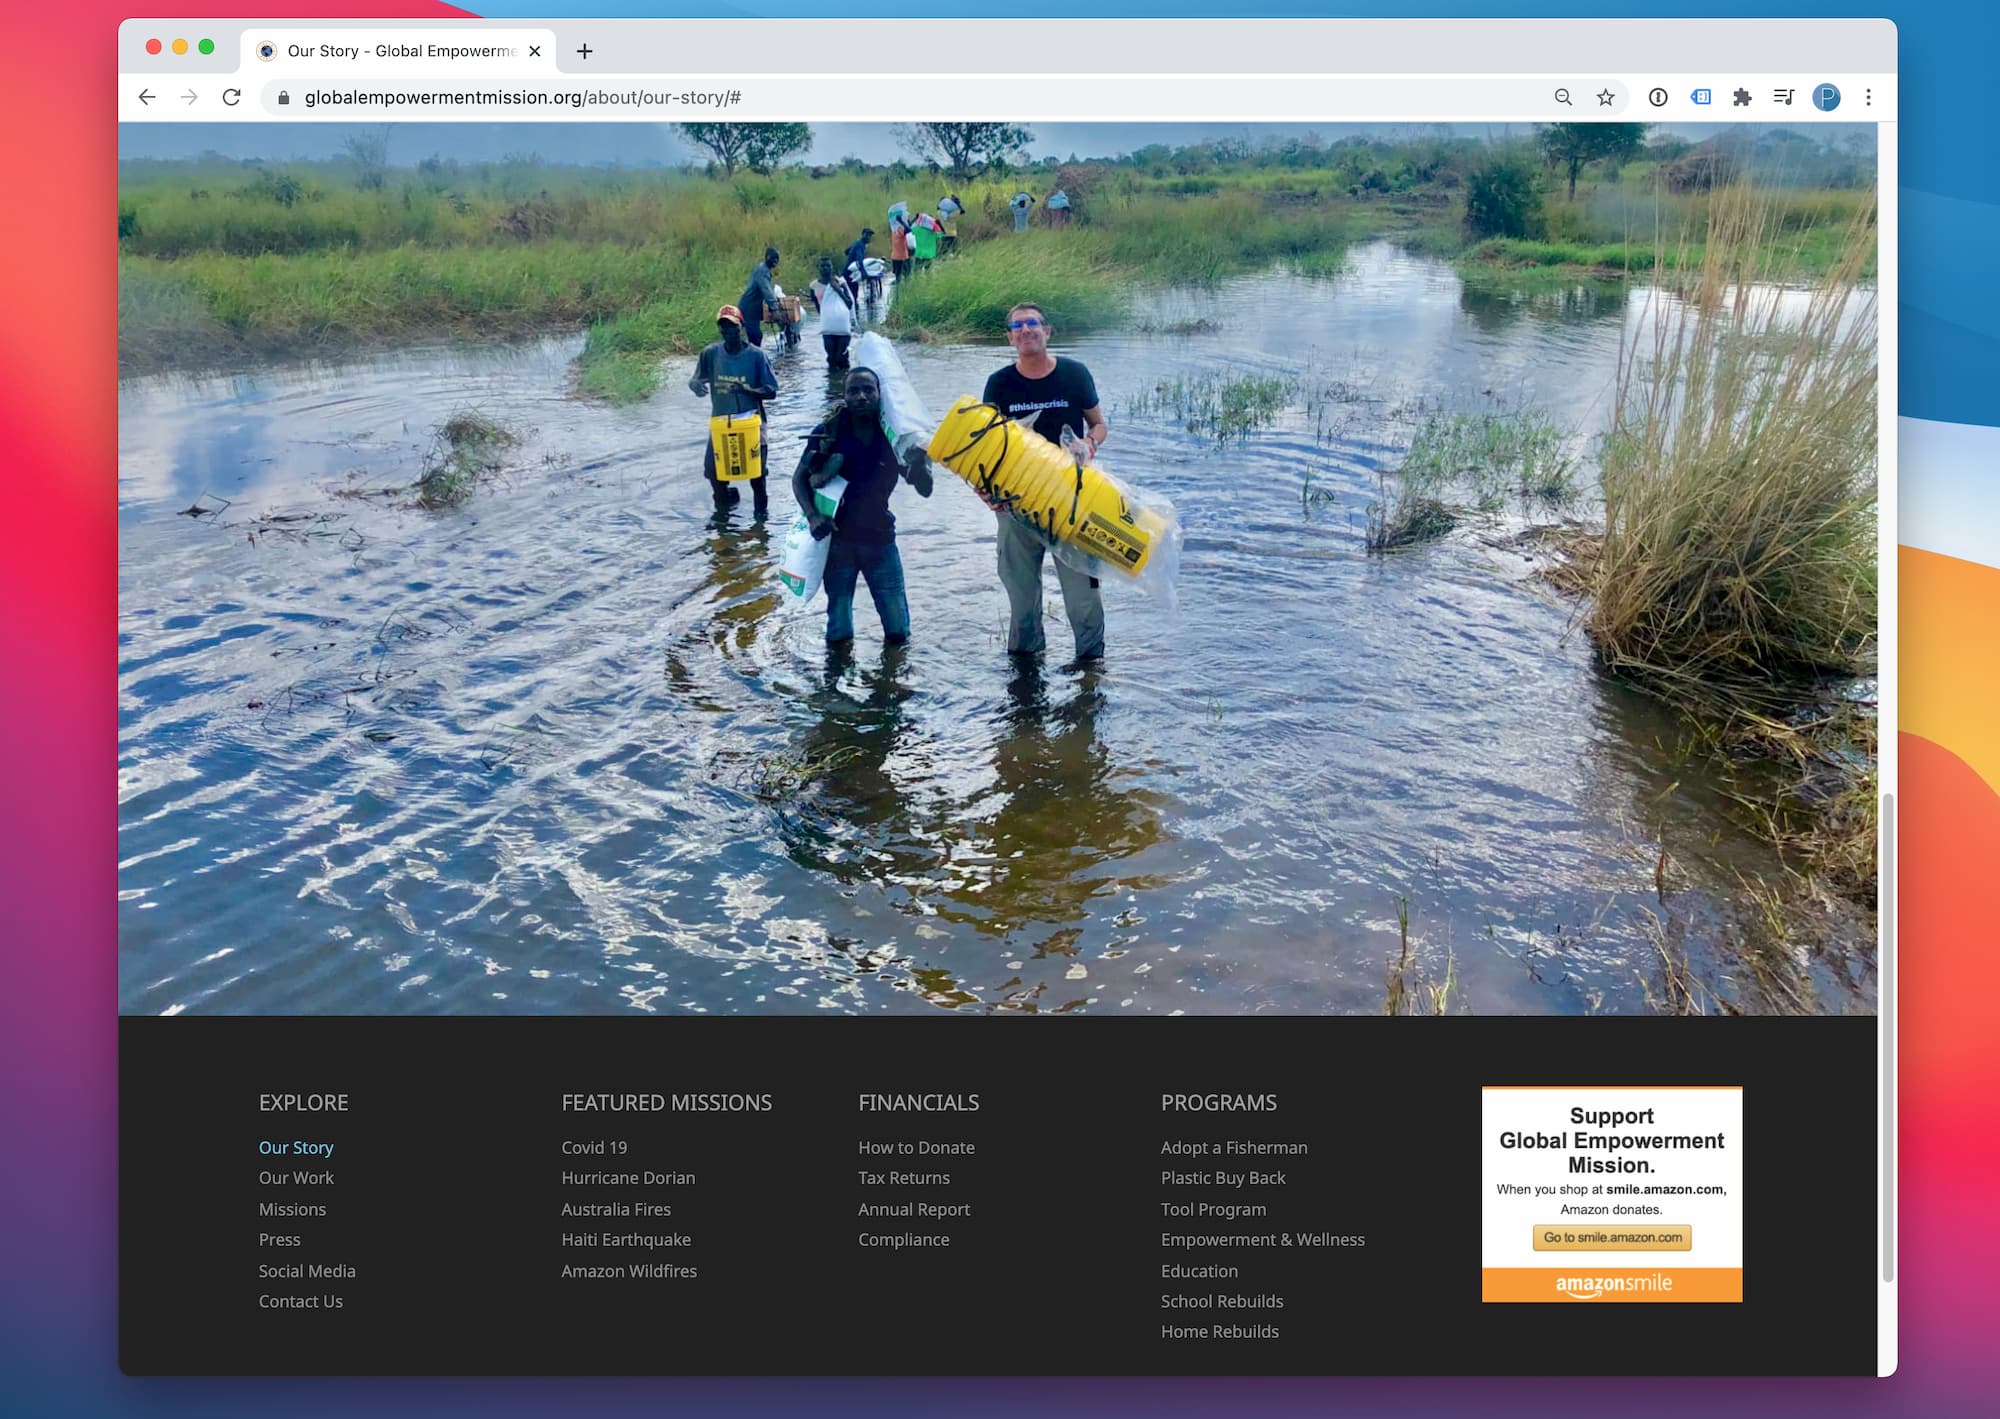Open the Extensions puzzle icon
The height and width of the screenshot is (1419, 2000).
1742,97
